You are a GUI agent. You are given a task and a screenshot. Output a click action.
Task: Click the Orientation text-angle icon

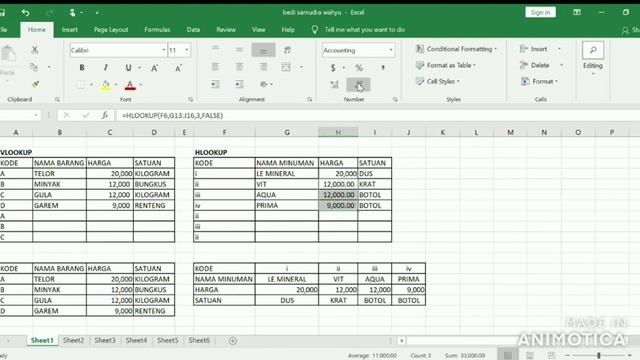click(x=264, y=84)
